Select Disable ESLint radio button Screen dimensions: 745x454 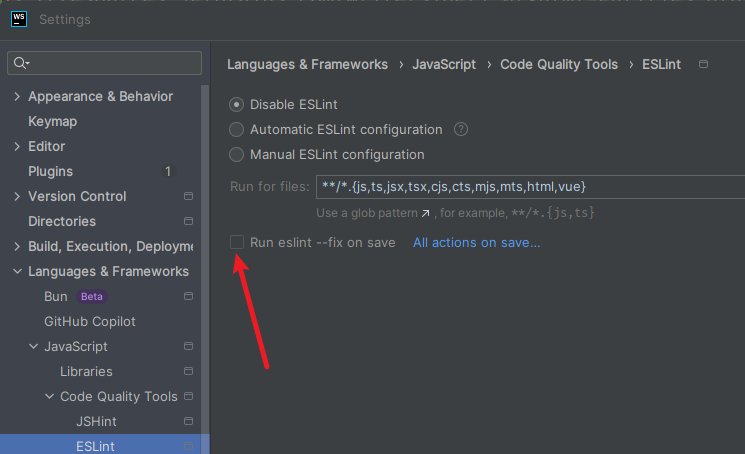(237, 104)
